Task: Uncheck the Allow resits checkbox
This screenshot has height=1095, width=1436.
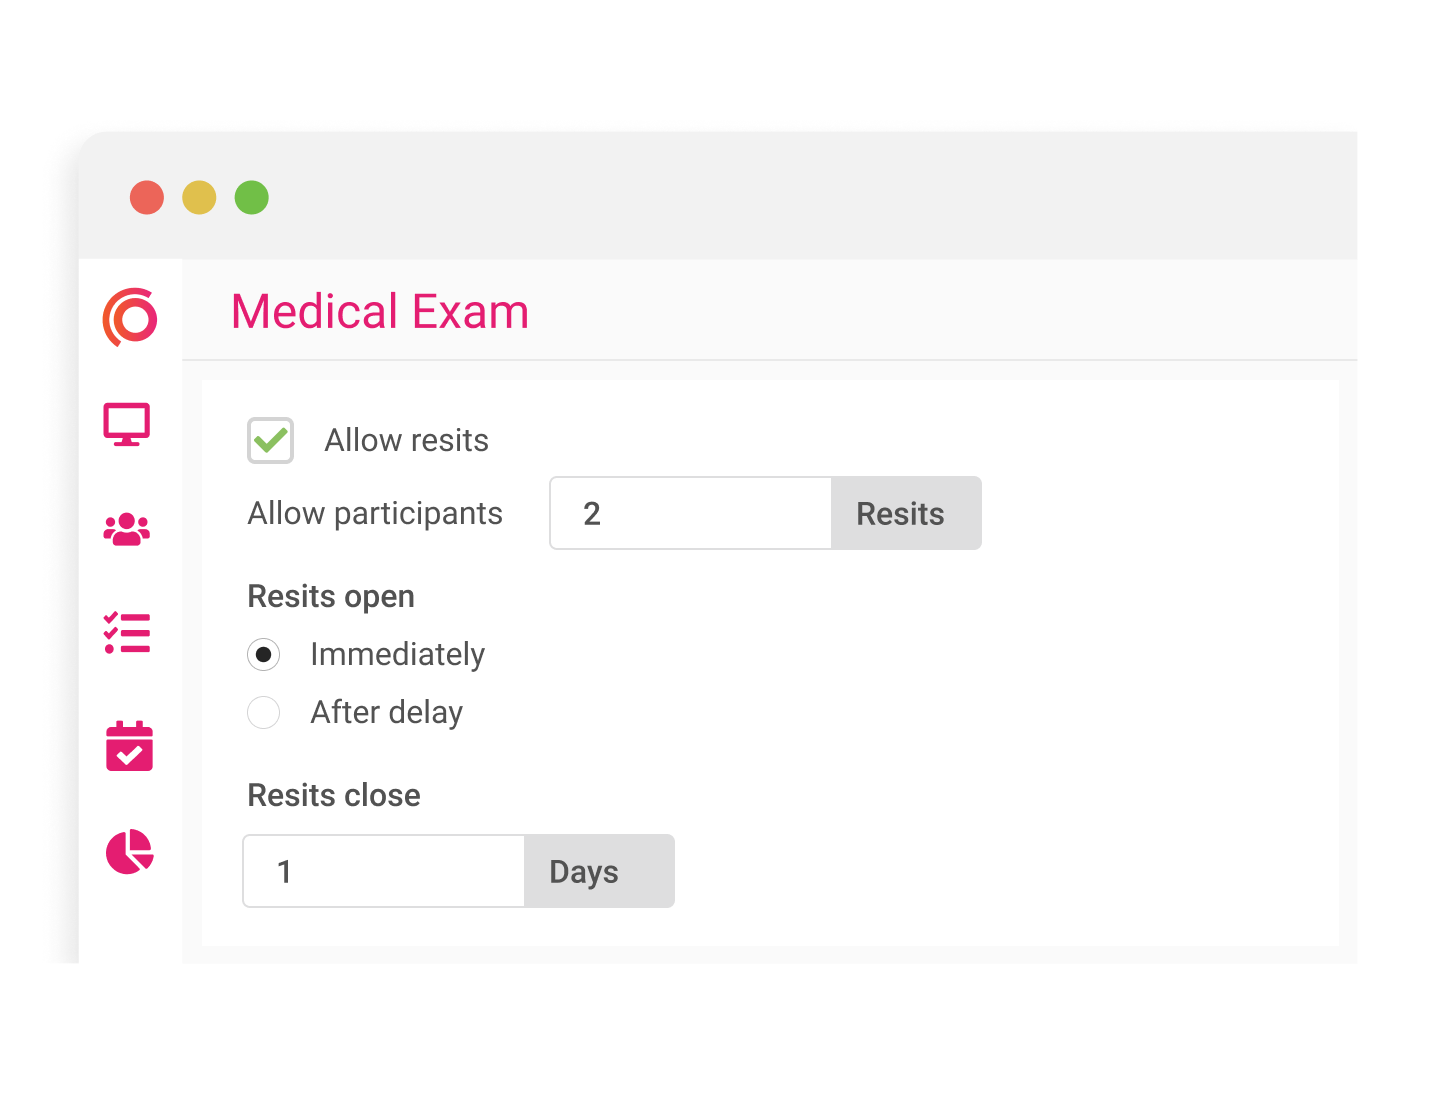Action: pos(269,440)
